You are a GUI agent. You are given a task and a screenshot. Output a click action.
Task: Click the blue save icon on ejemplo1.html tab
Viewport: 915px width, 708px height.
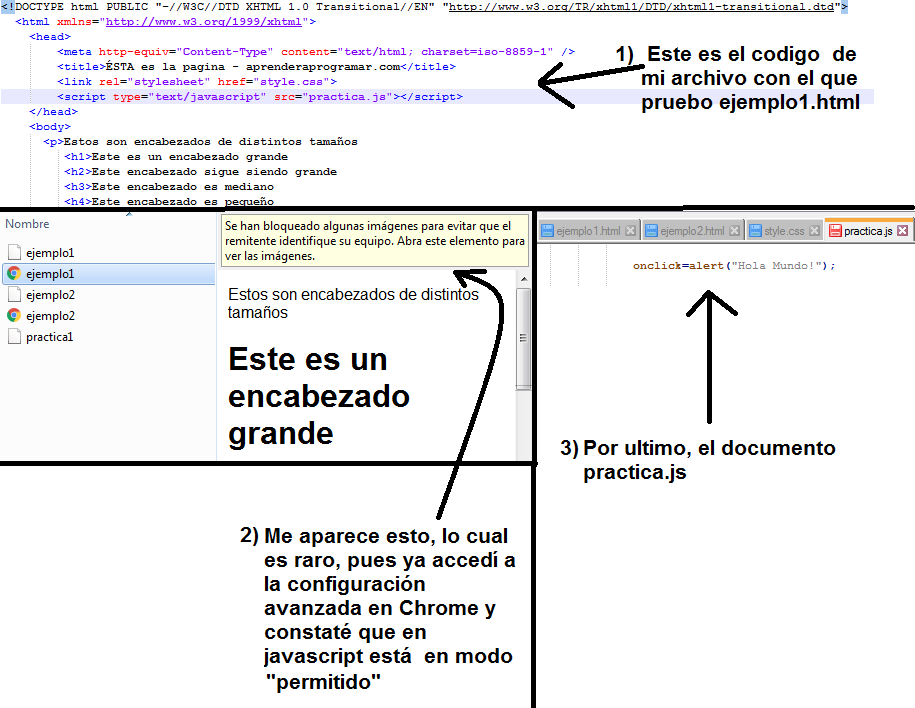pyautogui.click(x=547, y=231)
